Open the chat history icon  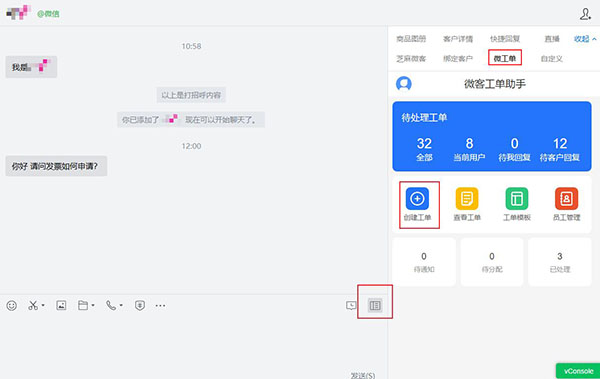(x=351, y=305)
